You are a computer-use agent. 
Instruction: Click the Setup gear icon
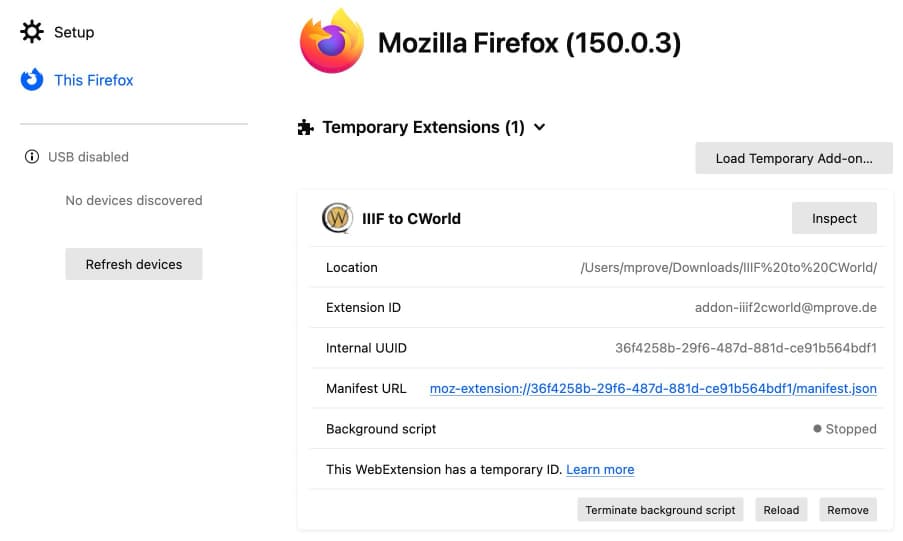coord(32,32)
